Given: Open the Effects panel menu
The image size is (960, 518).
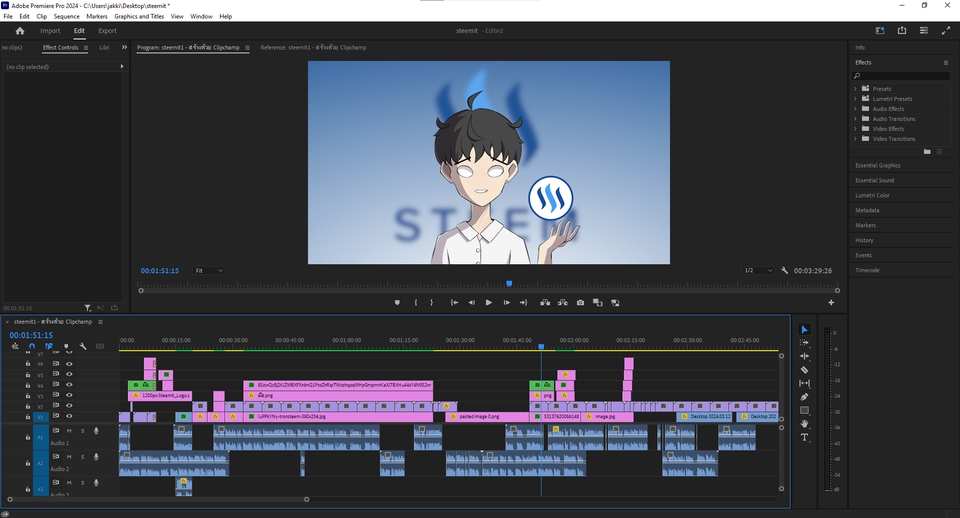Looking at the screenshot, I should [x=946, y=62].
